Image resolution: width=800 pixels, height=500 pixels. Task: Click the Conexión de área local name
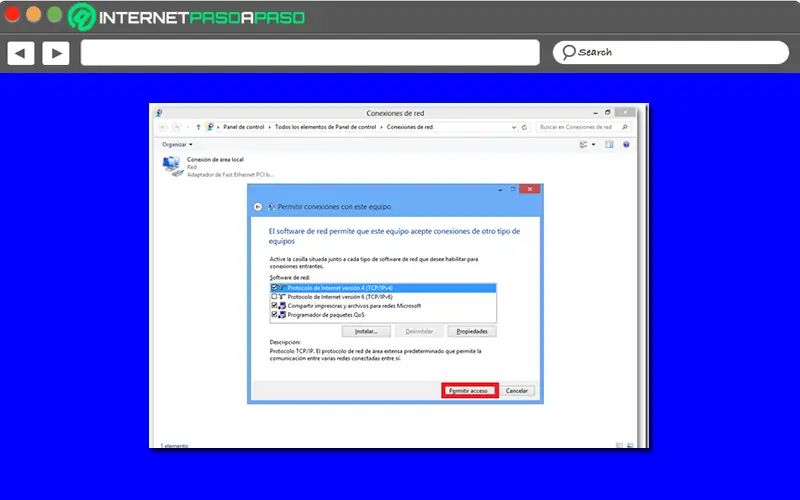click(x=215, y=160)
